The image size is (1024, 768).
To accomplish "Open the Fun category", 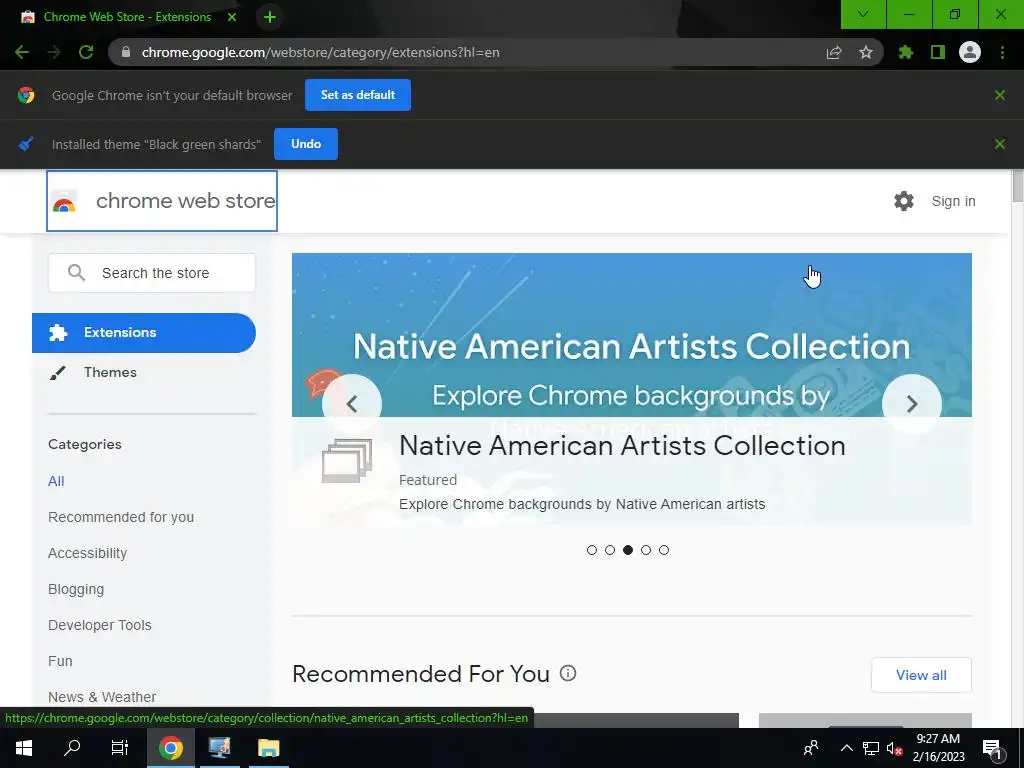I will tap(60, 661).
